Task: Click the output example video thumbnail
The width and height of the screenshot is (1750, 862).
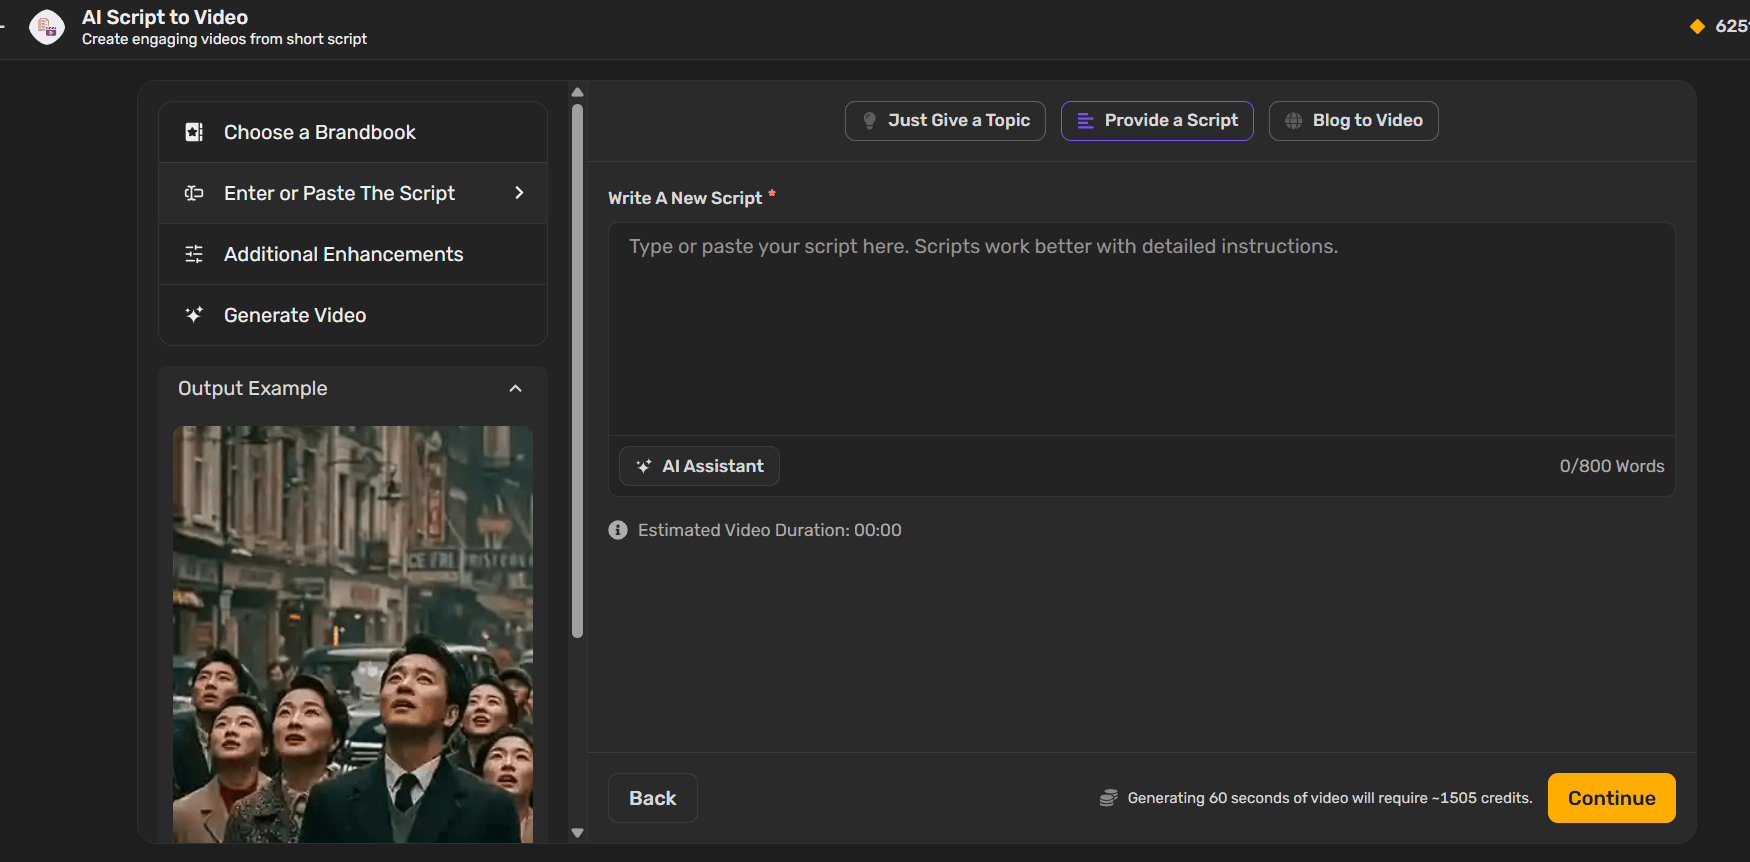Action: [353, 634]
